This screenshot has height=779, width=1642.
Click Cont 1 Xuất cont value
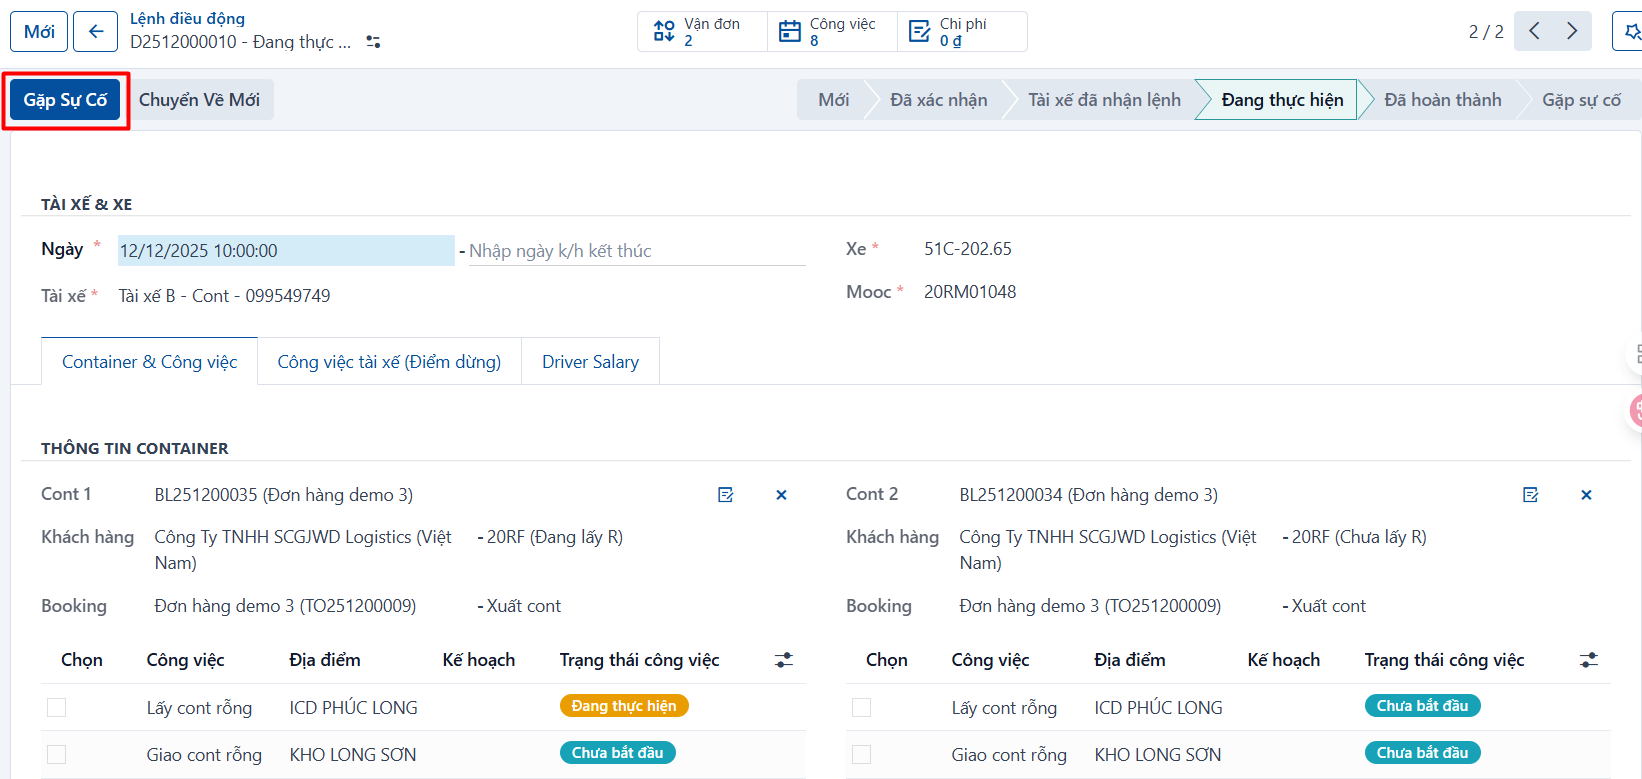524,606
